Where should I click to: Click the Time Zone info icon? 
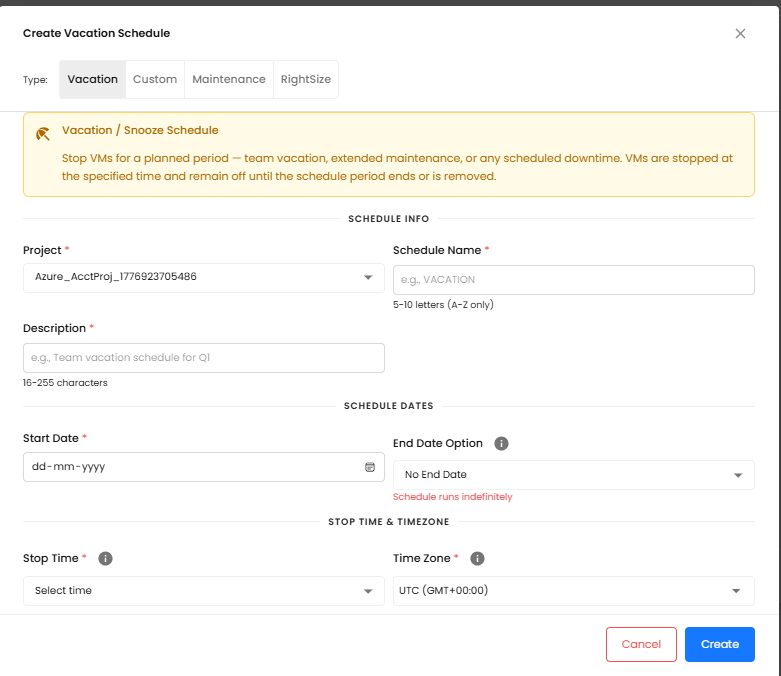[477, 558]
